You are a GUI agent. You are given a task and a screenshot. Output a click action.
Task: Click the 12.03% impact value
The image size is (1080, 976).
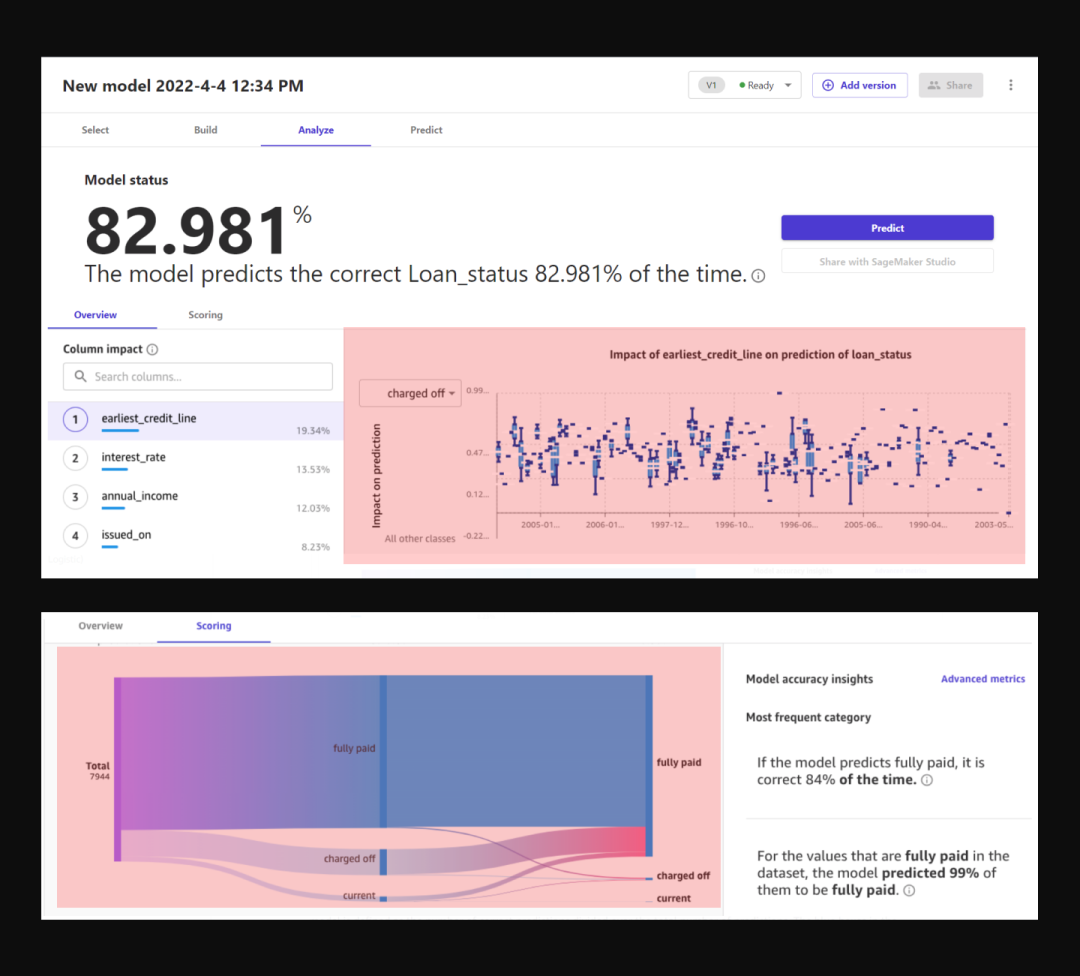313,508
